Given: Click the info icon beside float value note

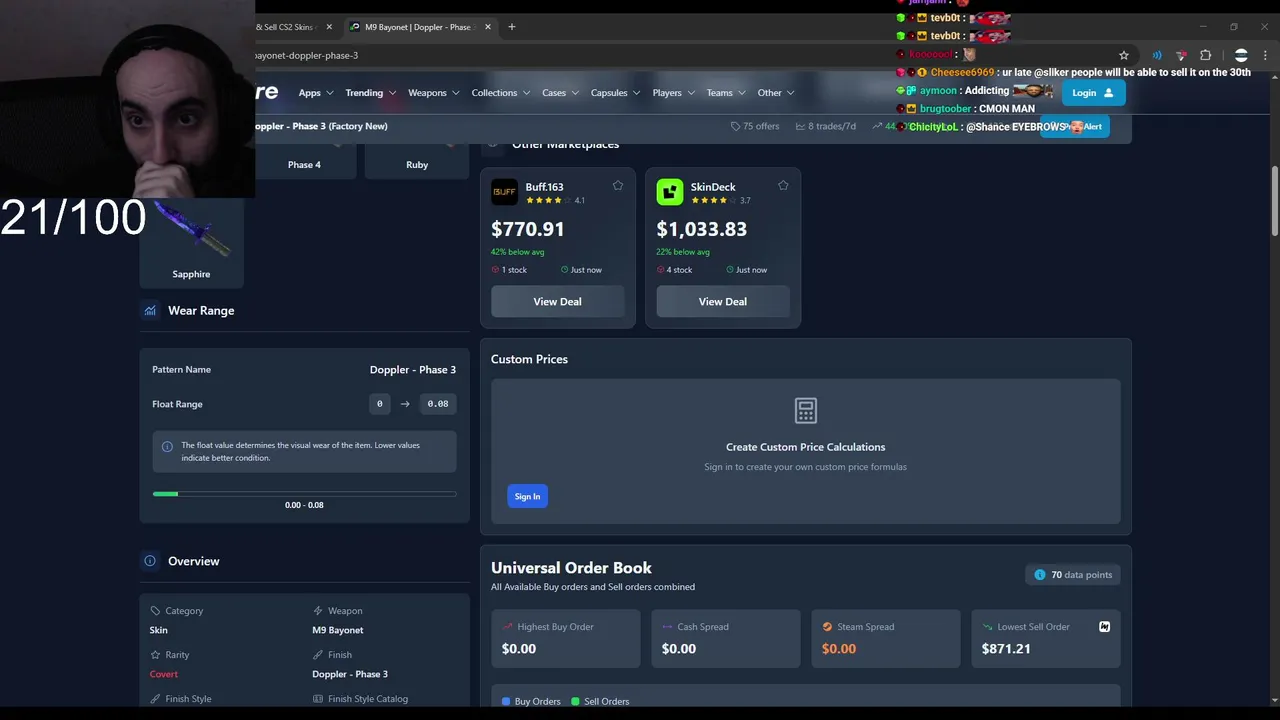Looking at the screenshot, I should pos(167,446).
